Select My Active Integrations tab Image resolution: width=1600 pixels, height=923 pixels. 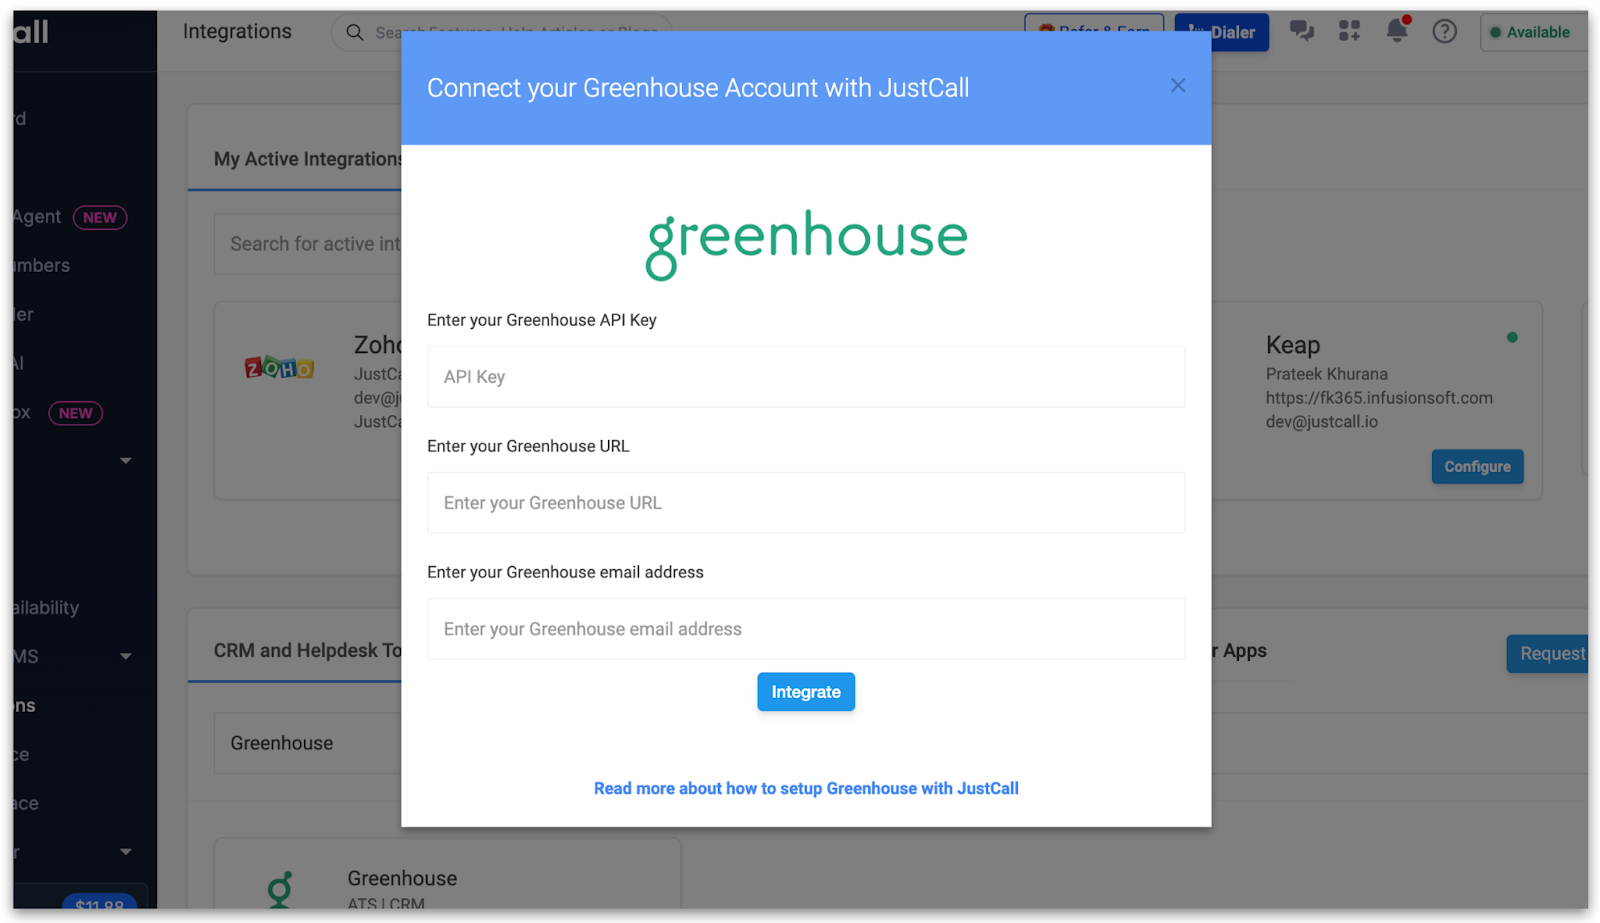pos(307,160)
